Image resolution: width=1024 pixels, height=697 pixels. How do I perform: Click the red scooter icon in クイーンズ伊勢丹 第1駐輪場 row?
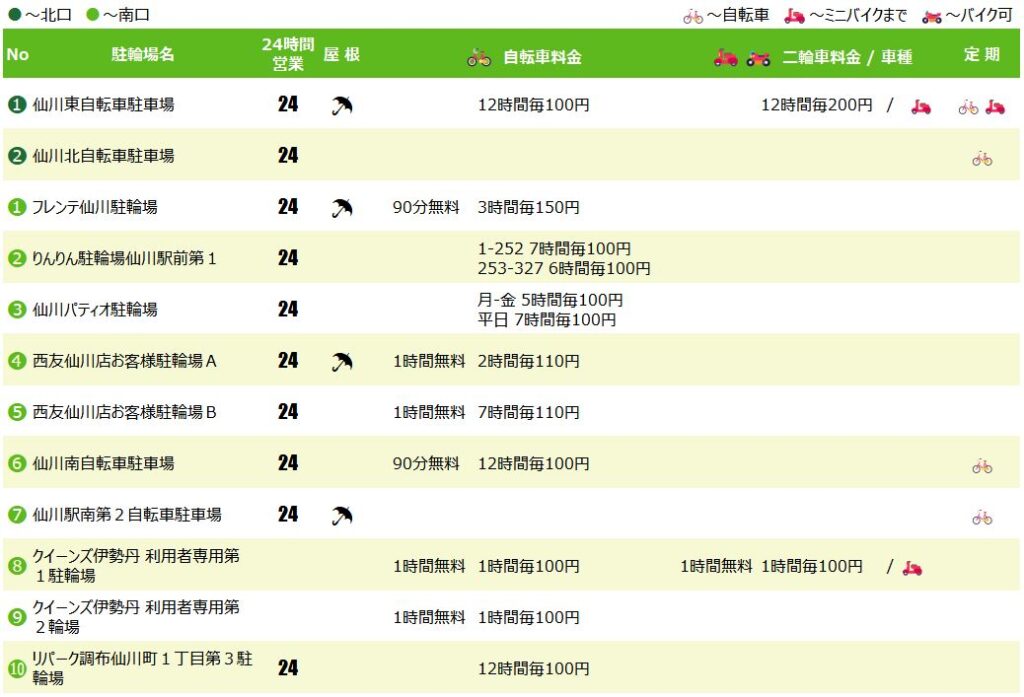[911, 568]
